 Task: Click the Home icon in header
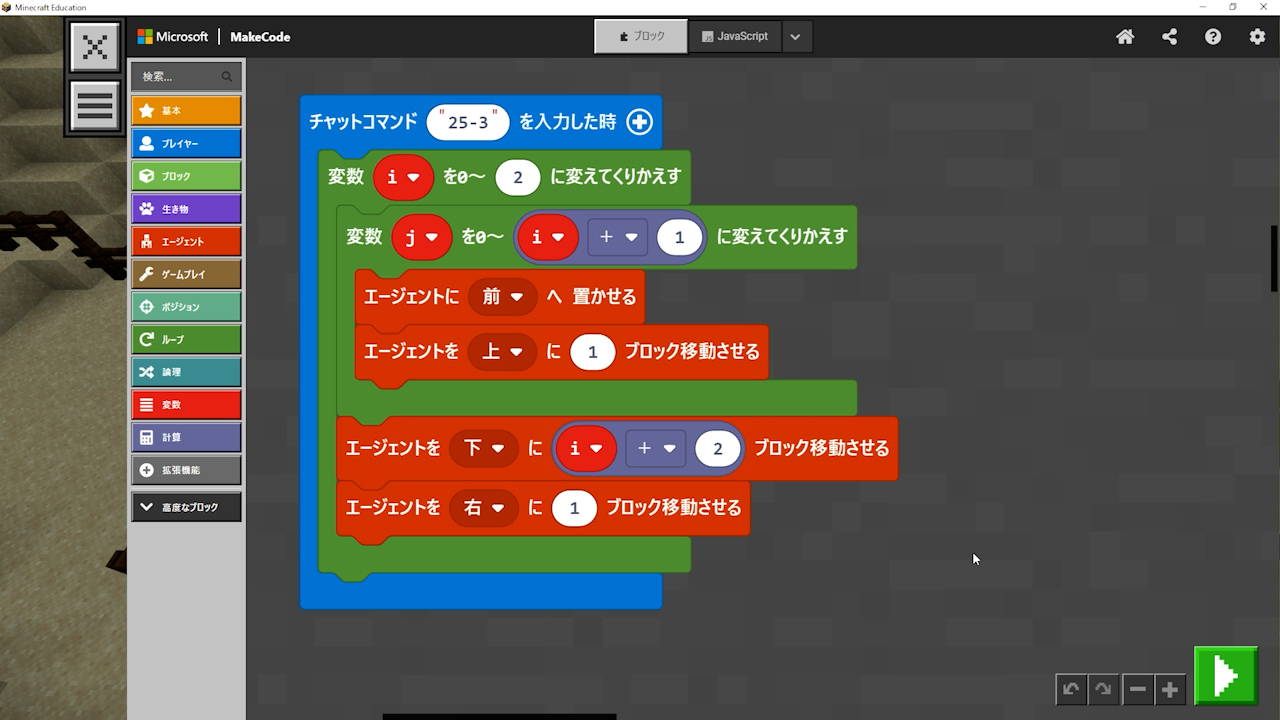click(1125, 37)
